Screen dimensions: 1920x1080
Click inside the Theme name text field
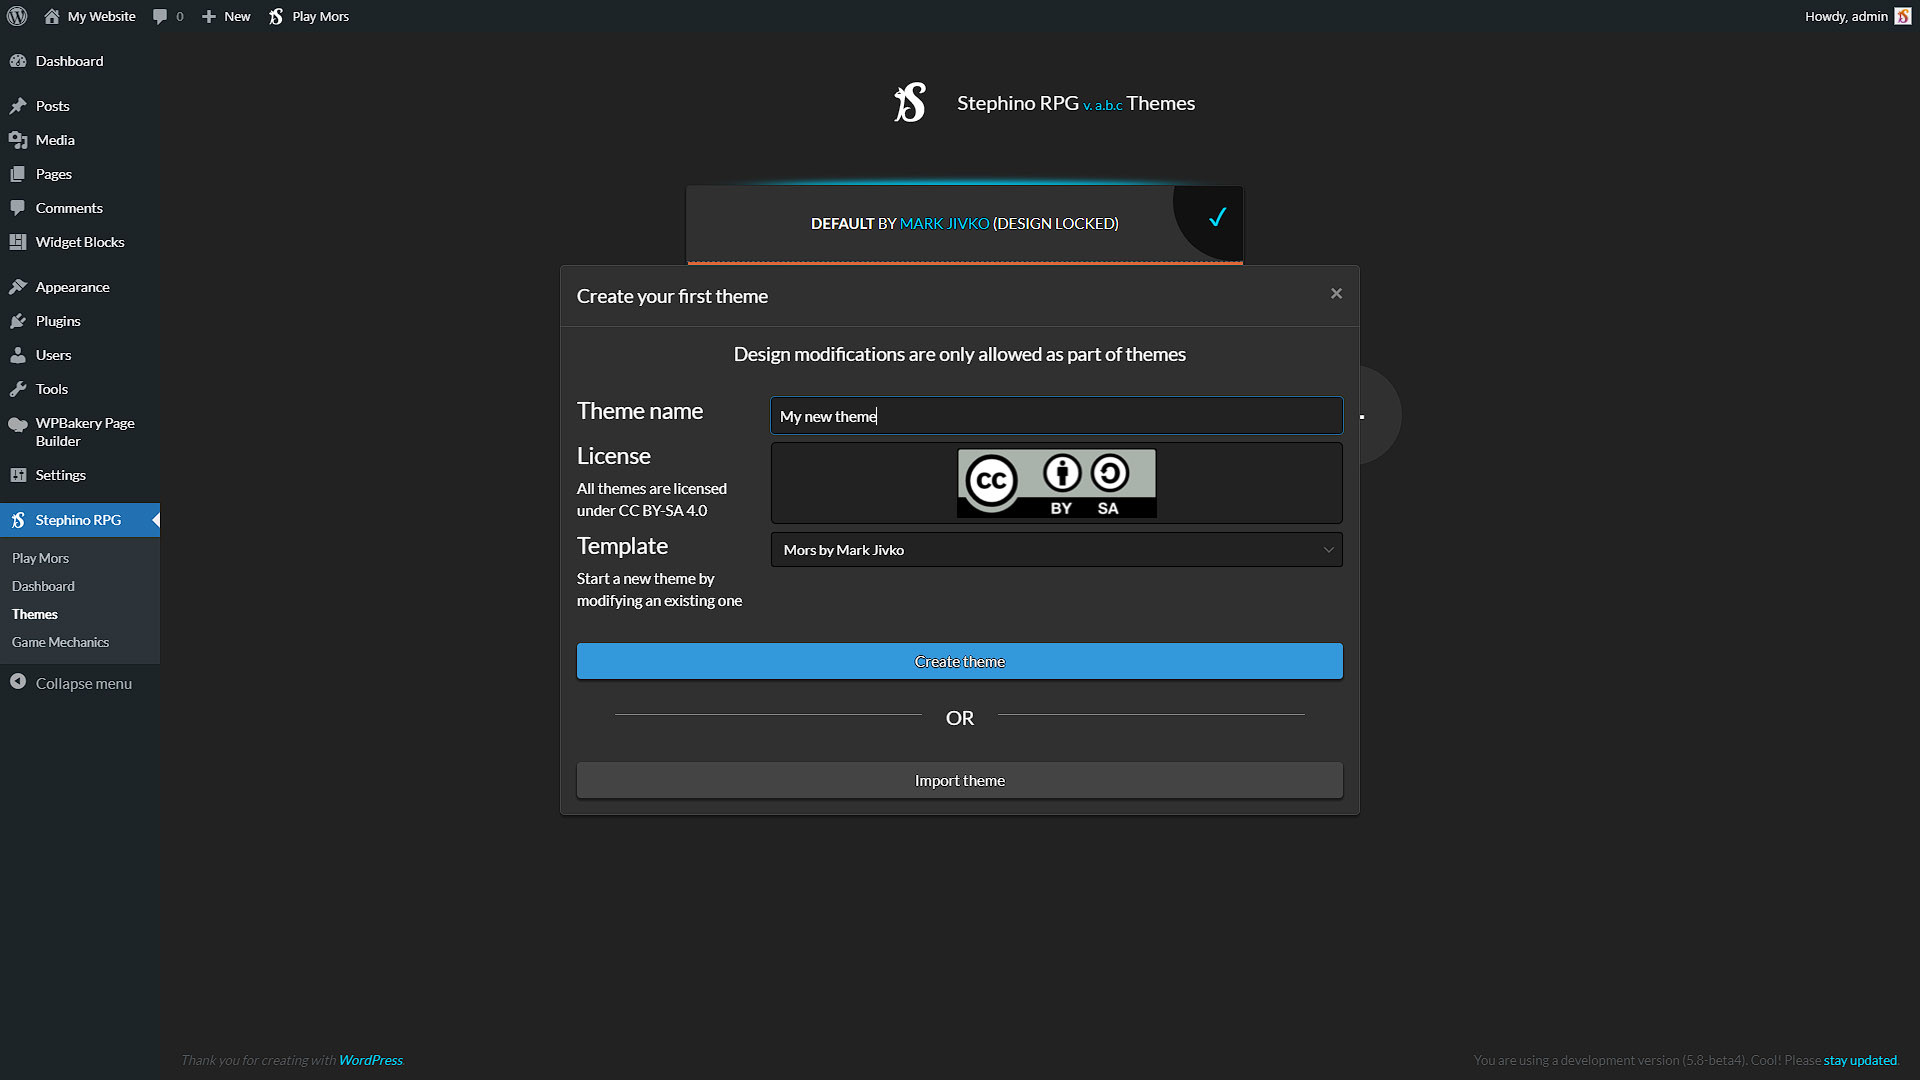click(x=1056, y=415)
